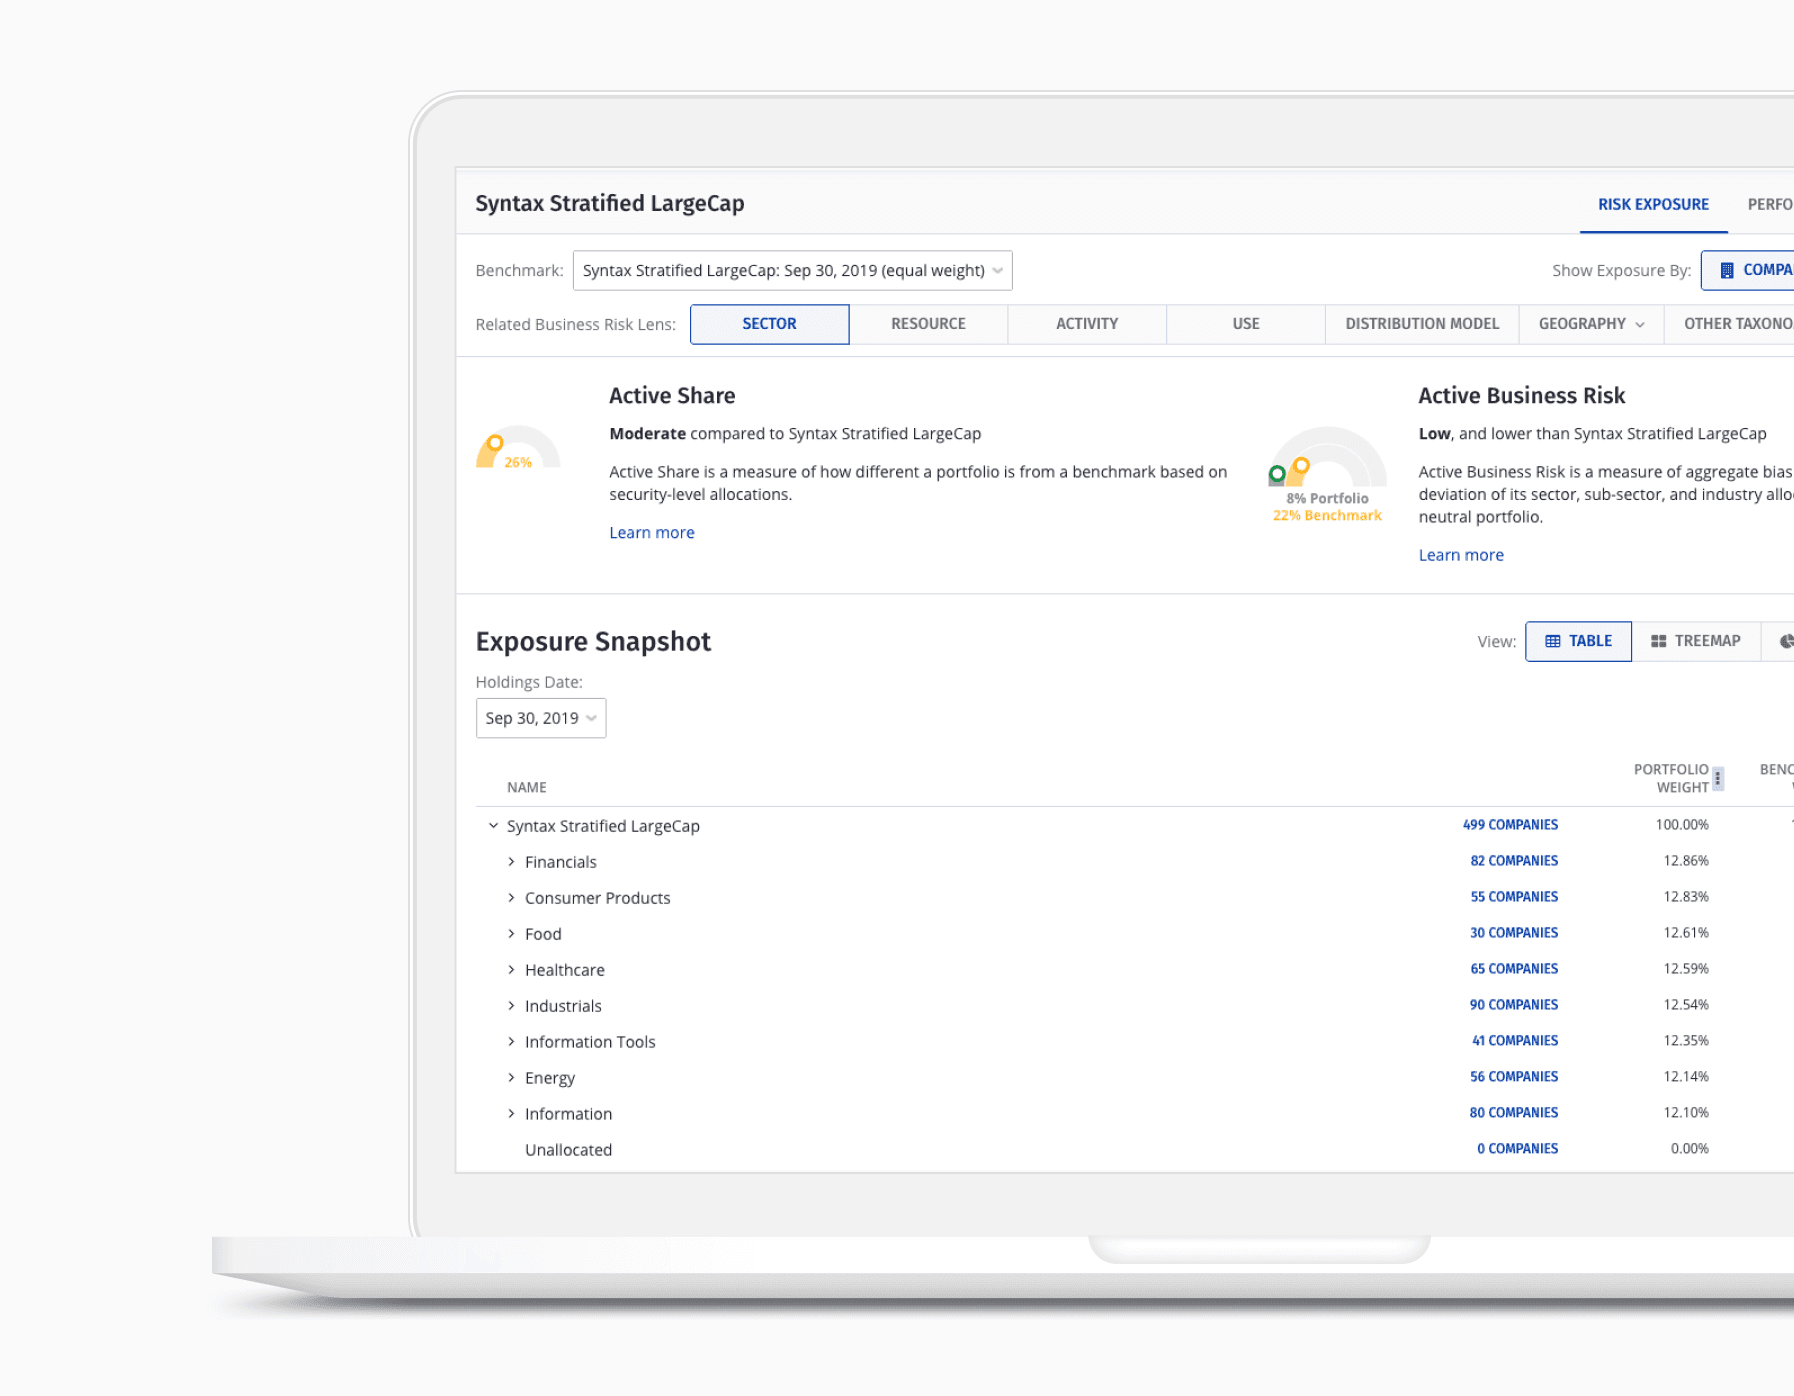The image size is (1794, 1396).
Task: Expand the Information row
Action: click(511, 1114)
